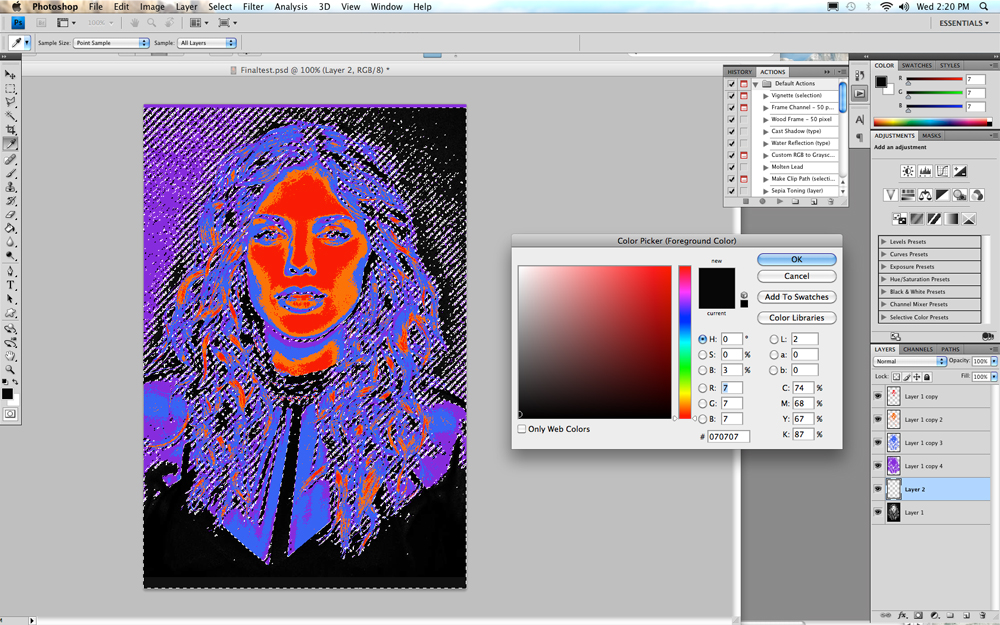Screen dimensions: 1000x625
Task: Switch to the Swatches tab
Action: [916, 65]
